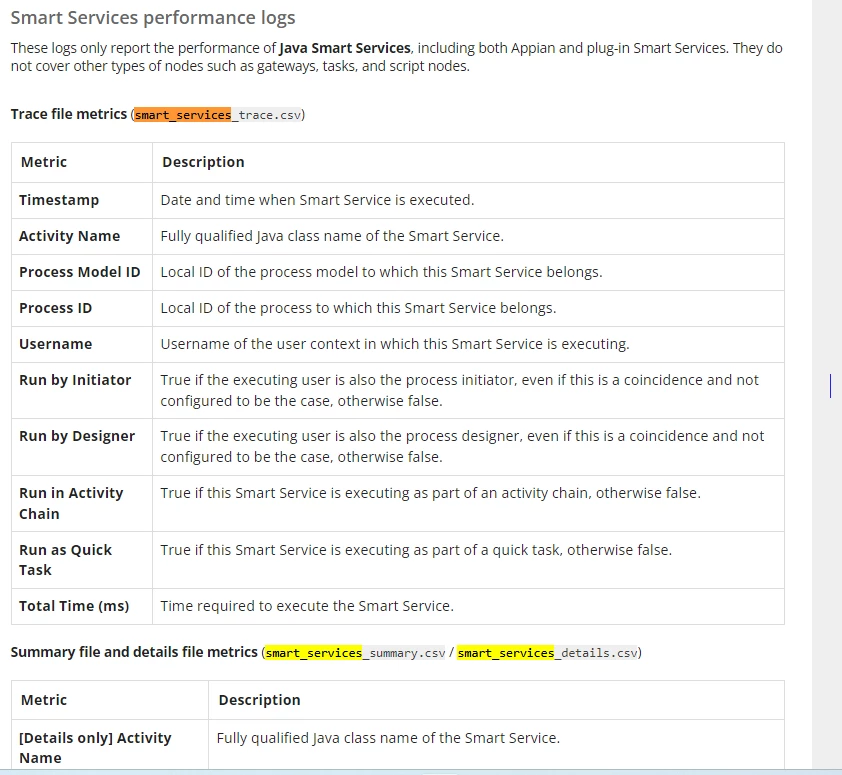Click the orange highlighted smart_services text in trace filename
The image size is (842, 775).
(x=183, y=115)
